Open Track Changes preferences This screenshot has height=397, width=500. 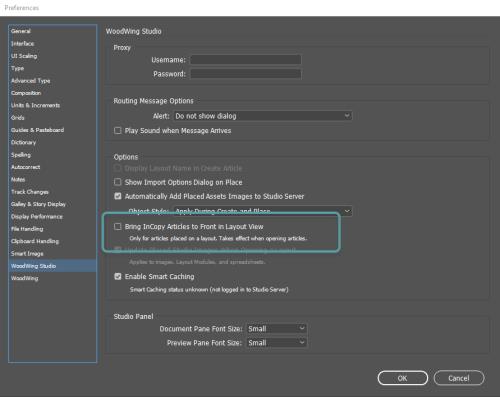[x=30, y=192]
